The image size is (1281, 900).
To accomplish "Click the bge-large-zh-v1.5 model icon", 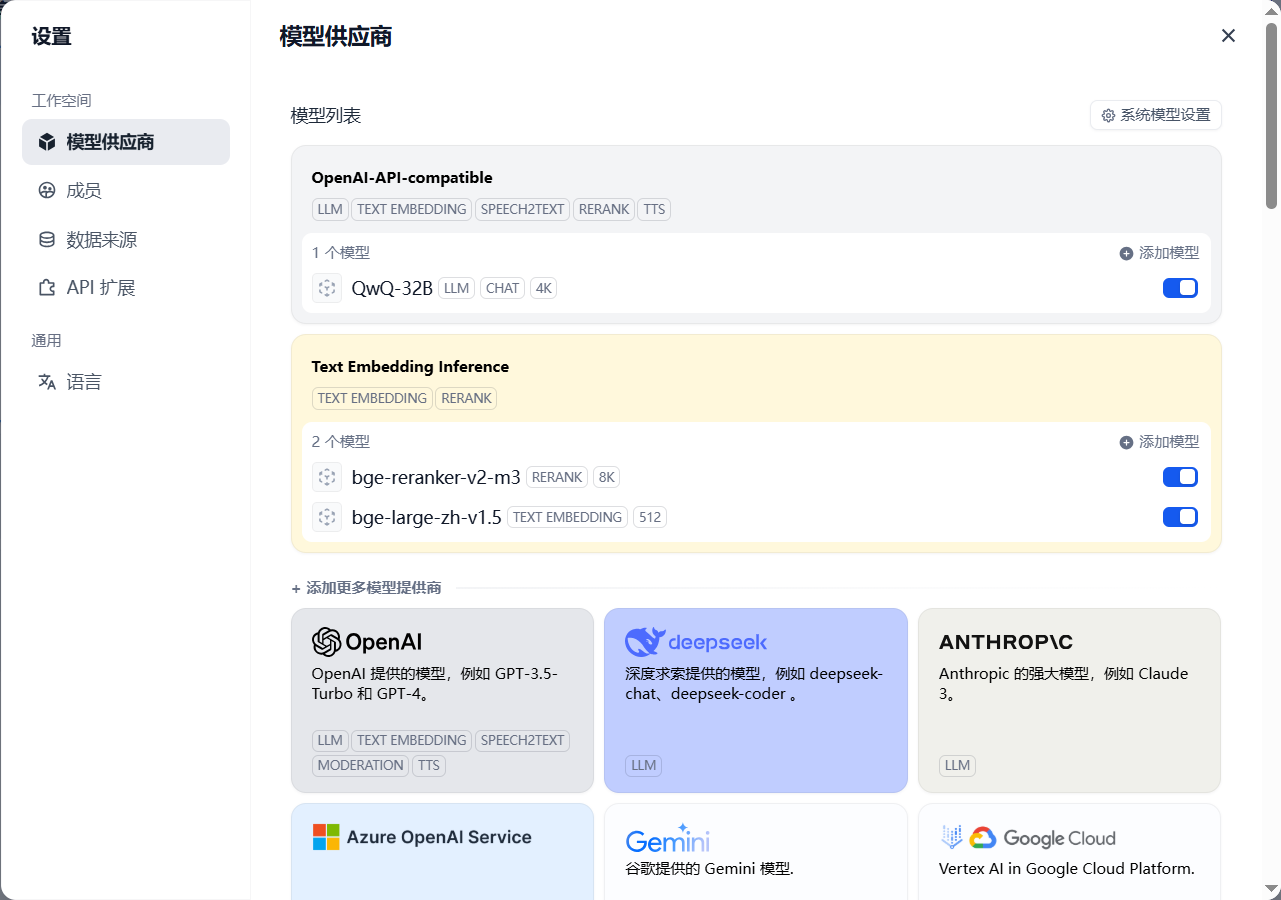I will 327,517.
